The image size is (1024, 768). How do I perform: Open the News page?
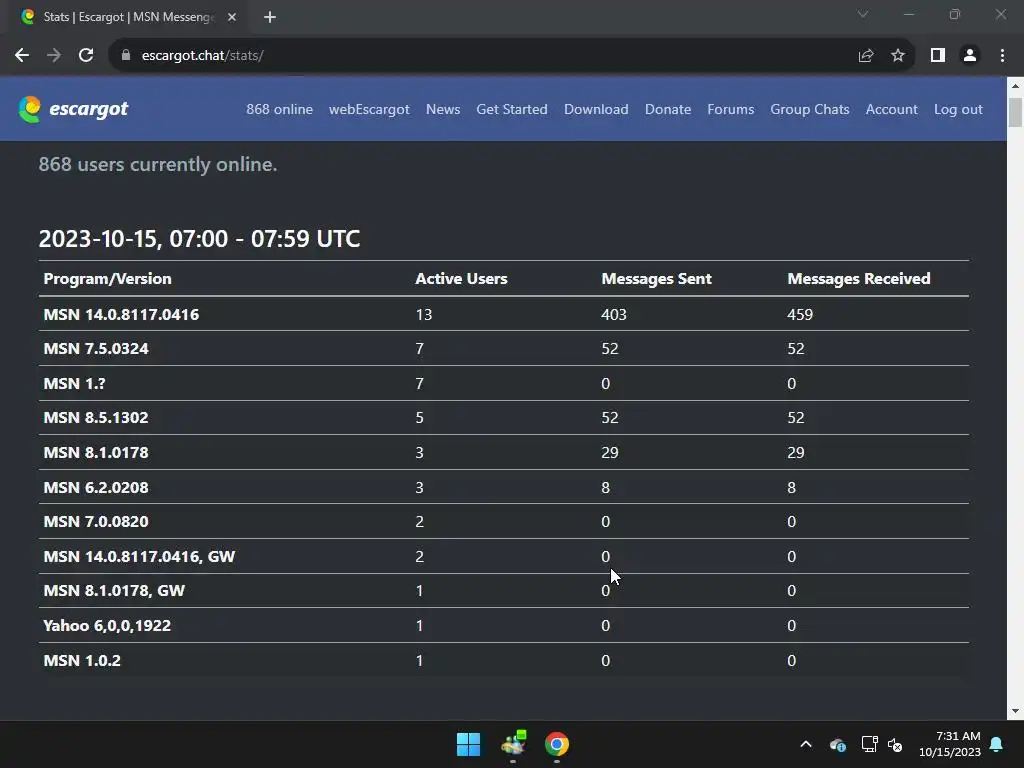tap(443, 109)
